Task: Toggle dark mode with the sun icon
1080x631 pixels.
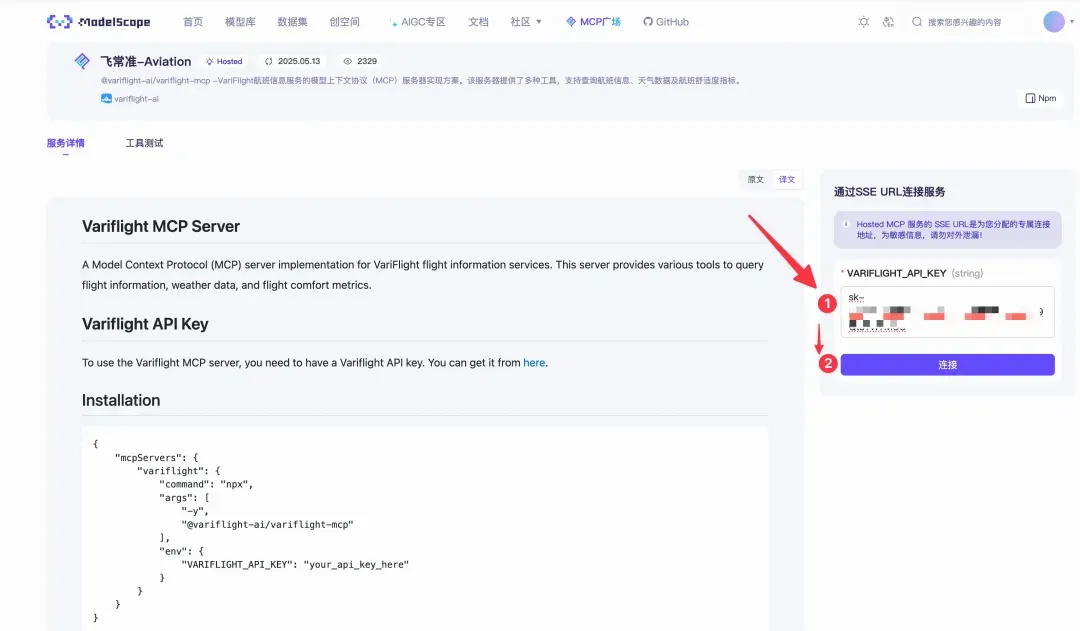Action: 865,21
